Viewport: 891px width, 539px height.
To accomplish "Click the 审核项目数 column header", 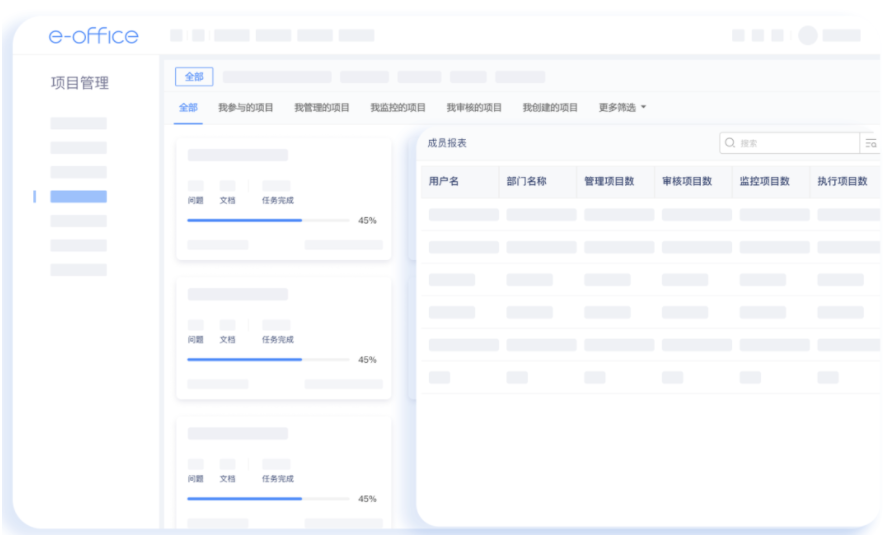I will pos(687,181).
